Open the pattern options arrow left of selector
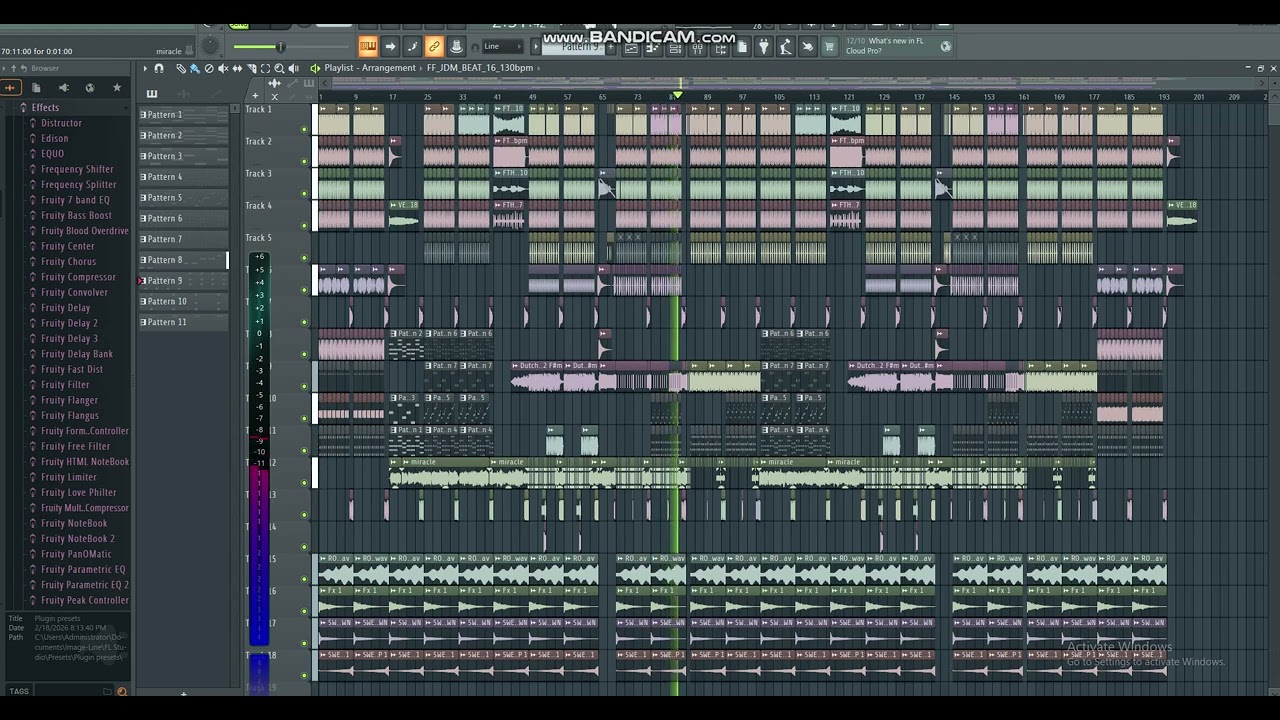The image size is (1280, 720). [536, 47]
